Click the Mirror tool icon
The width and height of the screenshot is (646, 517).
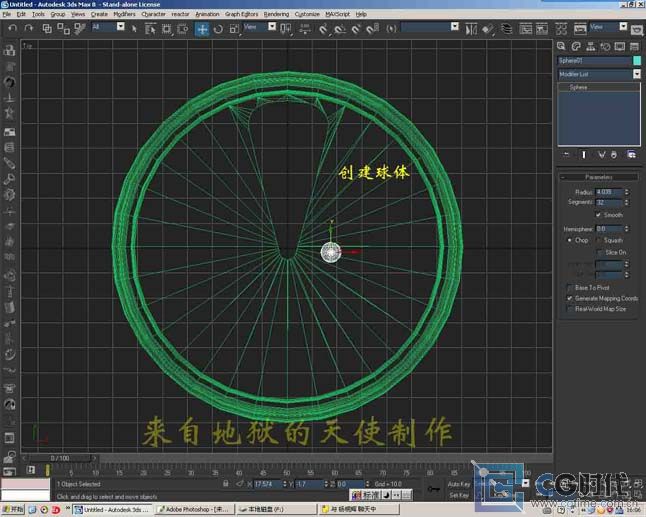(471, 29)
